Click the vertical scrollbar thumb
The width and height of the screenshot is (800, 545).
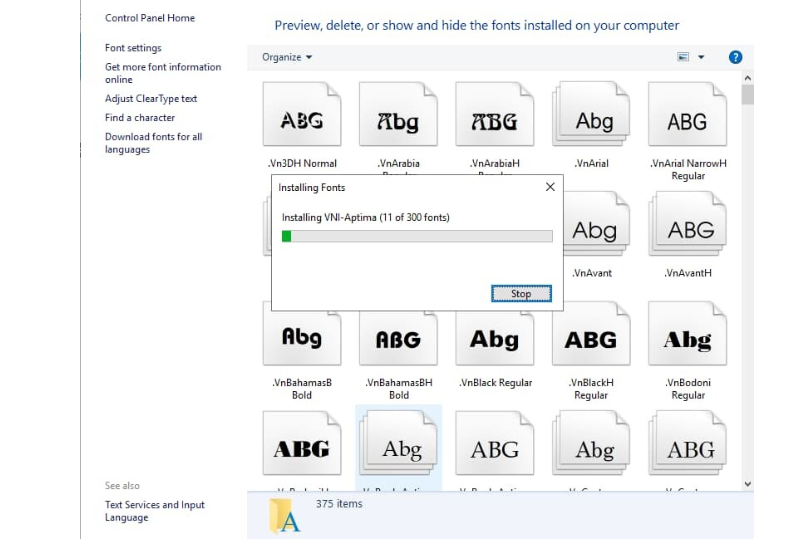(x=747, y=95)
